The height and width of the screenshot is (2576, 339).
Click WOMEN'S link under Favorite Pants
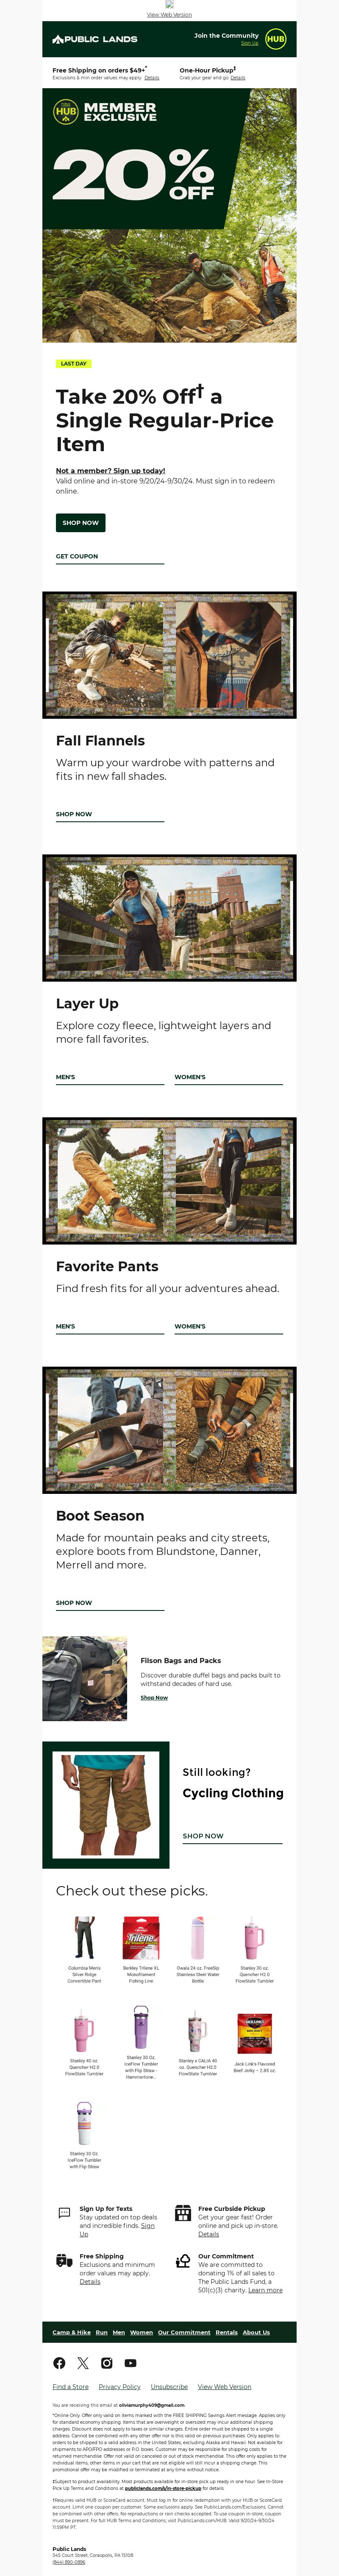coord(190,1326)
